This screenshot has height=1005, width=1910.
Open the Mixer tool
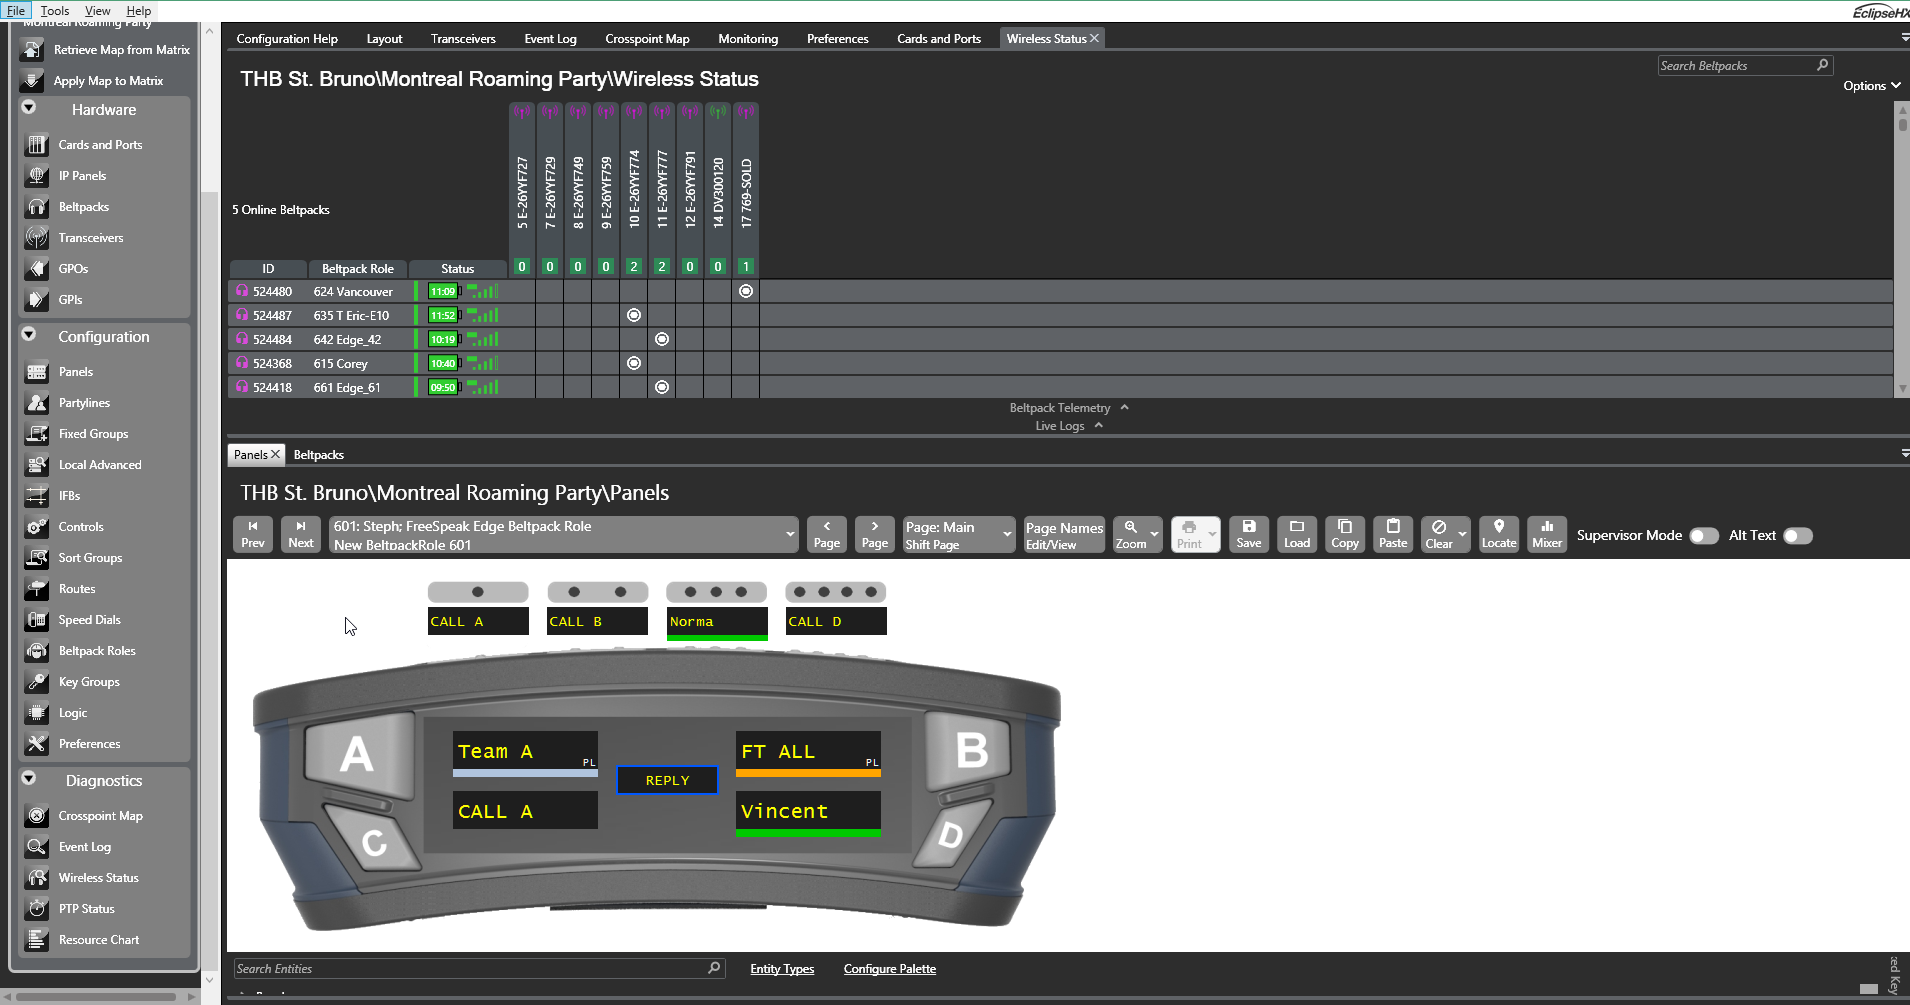[1546, 534]
